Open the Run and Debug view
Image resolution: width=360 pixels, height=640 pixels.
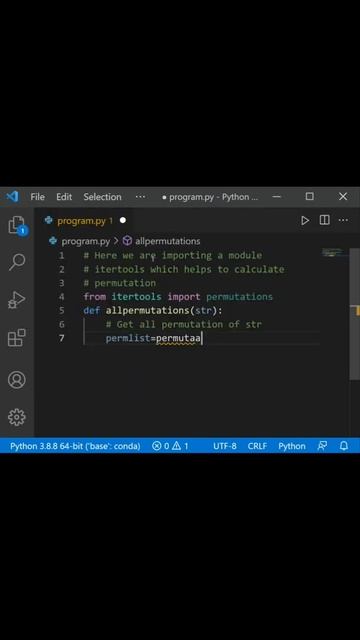[x=17, y=300]
